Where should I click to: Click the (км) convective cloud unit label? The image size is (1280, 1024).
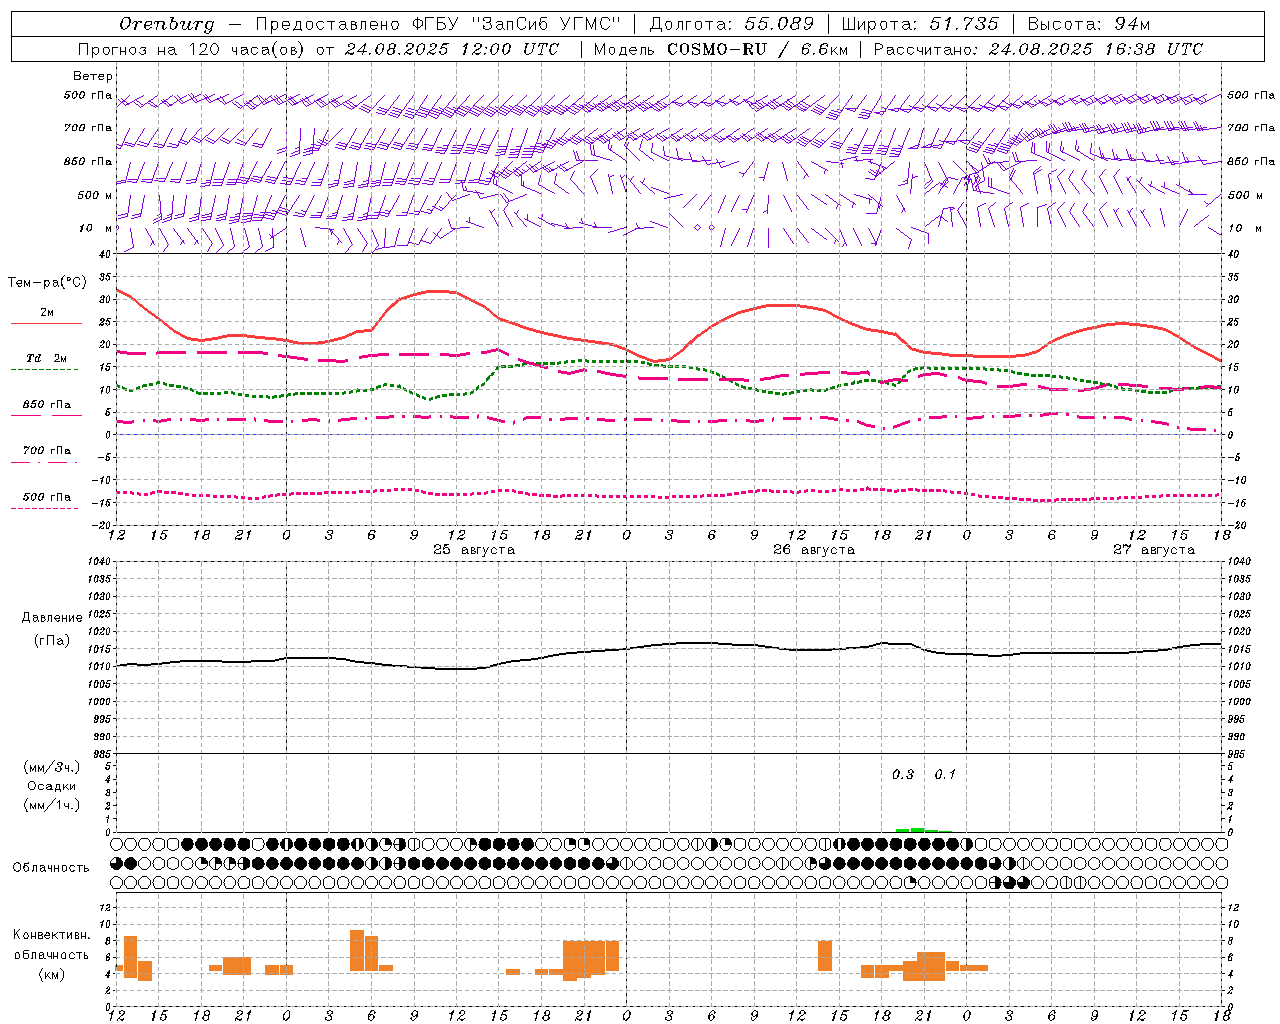pos(52,974)
